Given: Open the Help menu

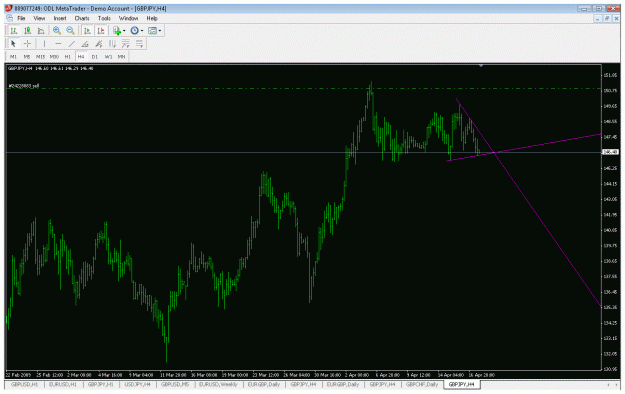Looking at the screenshot, I should click(152, 18).
